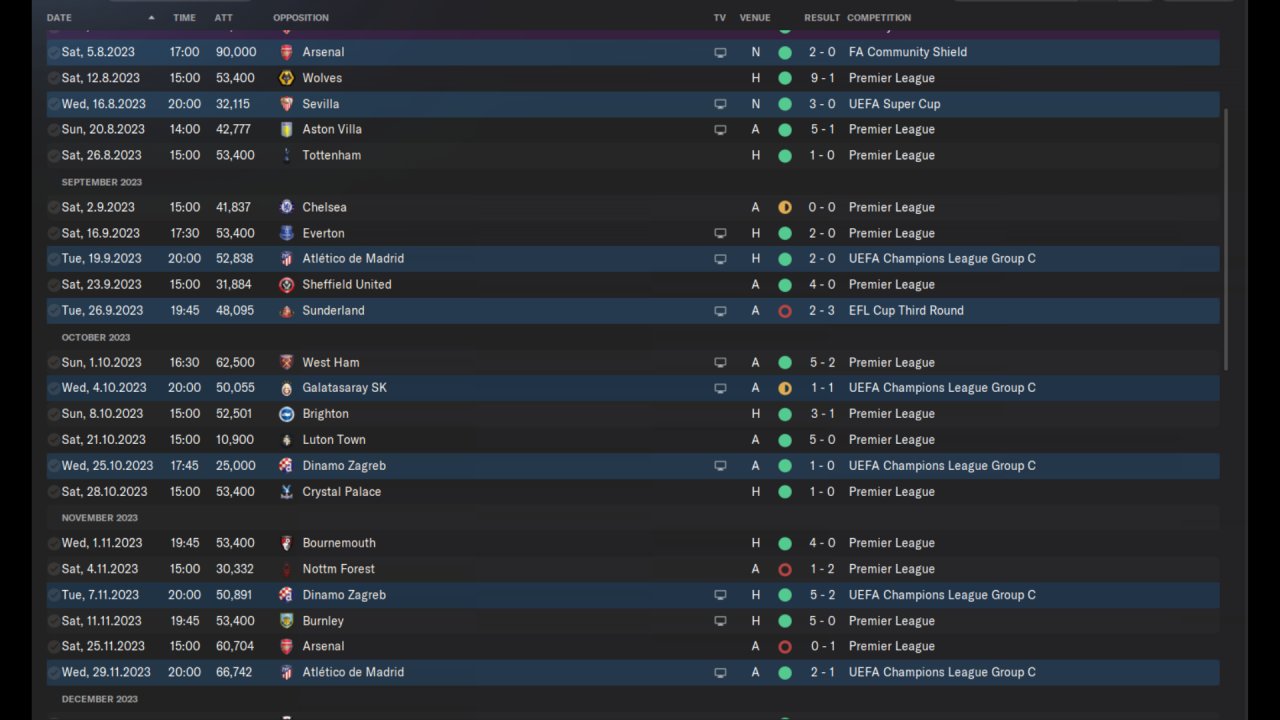The image size is (1280, 720).
Task: Click the Chelsea club crest
Action: tap(287, 207)
